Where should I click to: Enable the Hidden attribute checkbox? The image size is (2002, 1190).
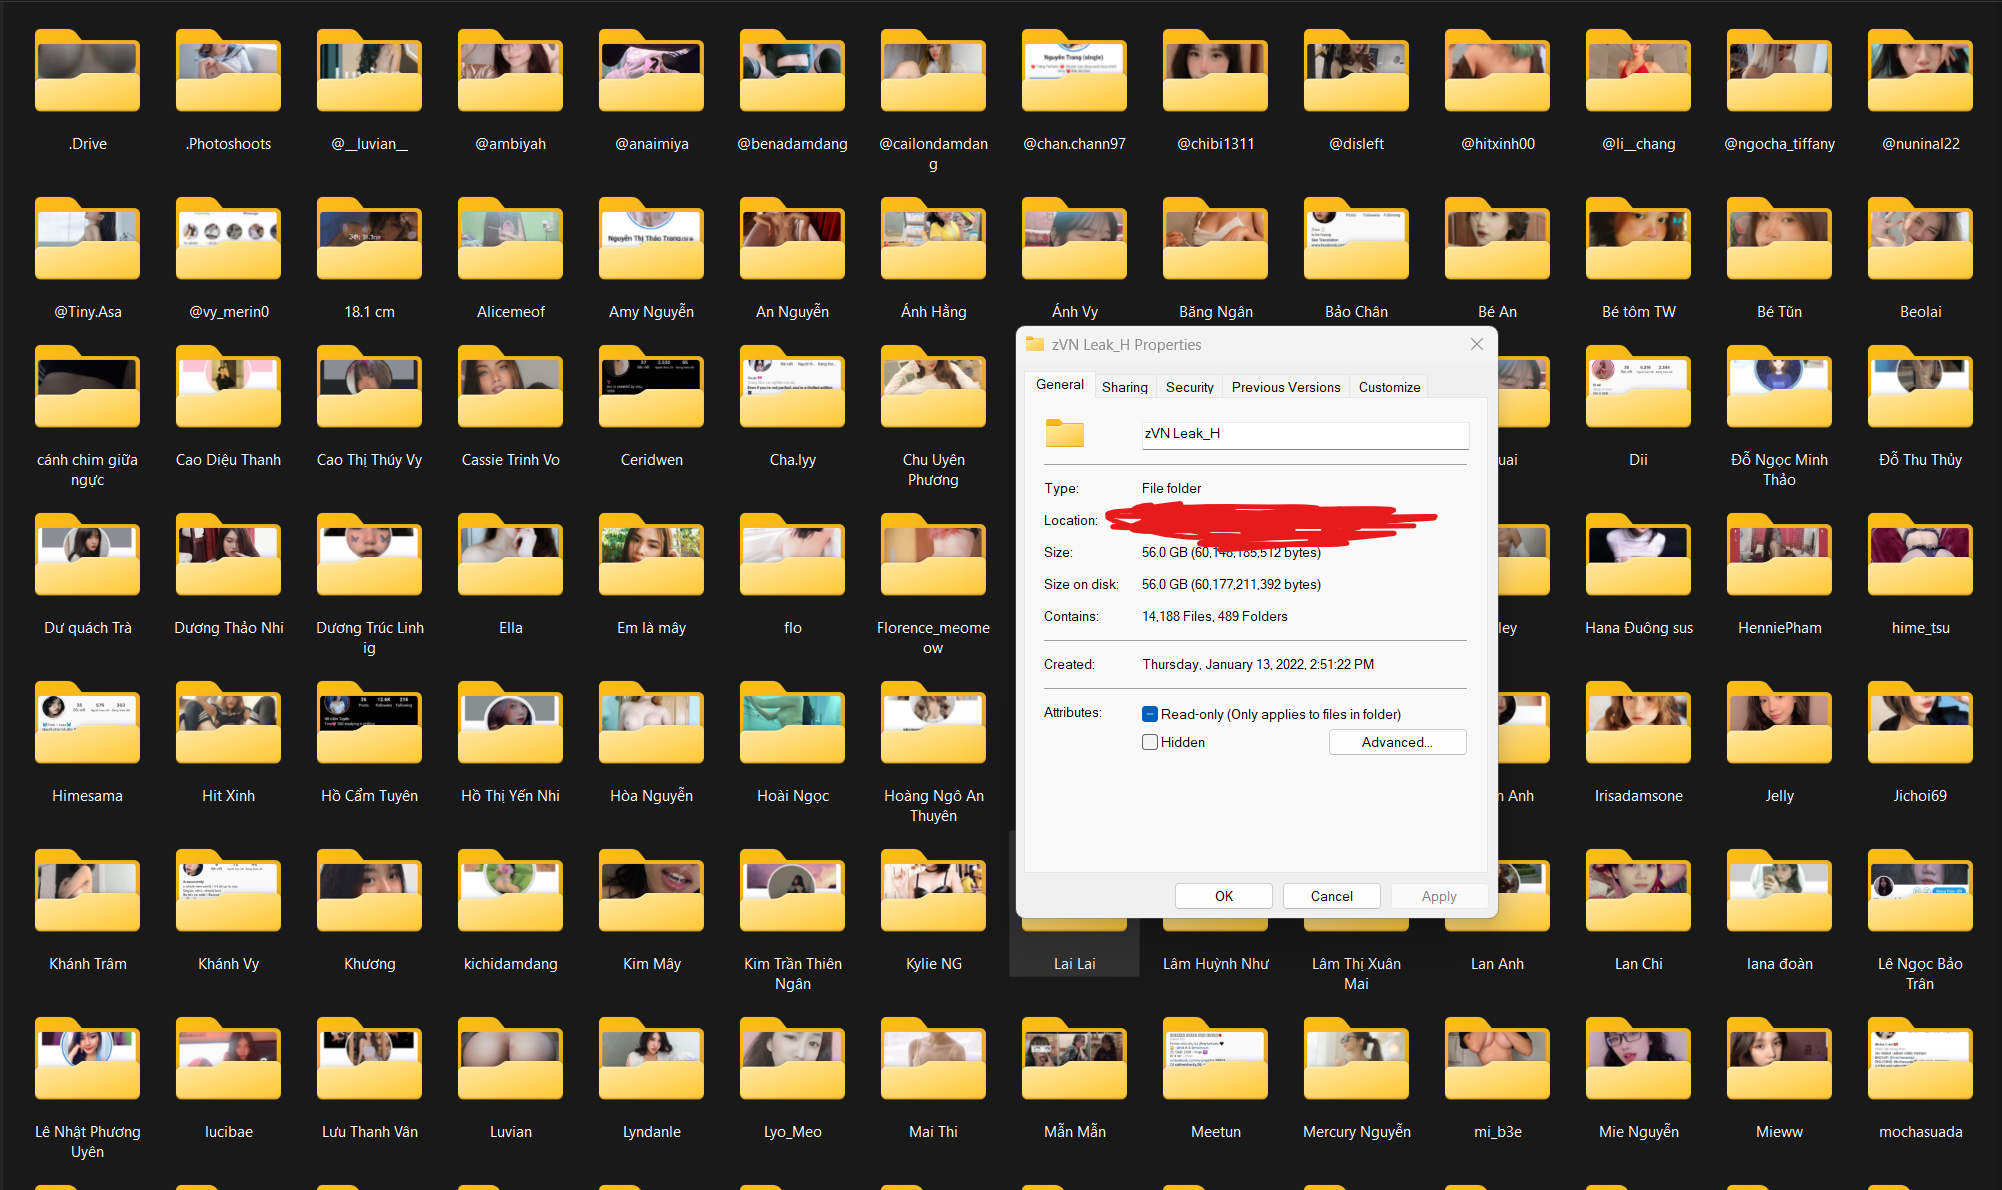1150,742
